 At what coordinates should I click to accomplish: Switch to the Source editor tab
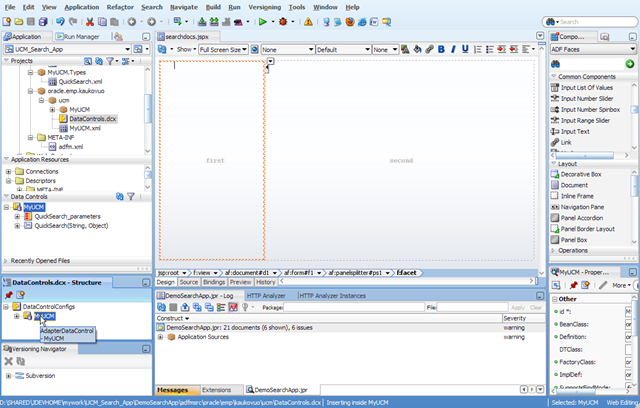[189, 282]
